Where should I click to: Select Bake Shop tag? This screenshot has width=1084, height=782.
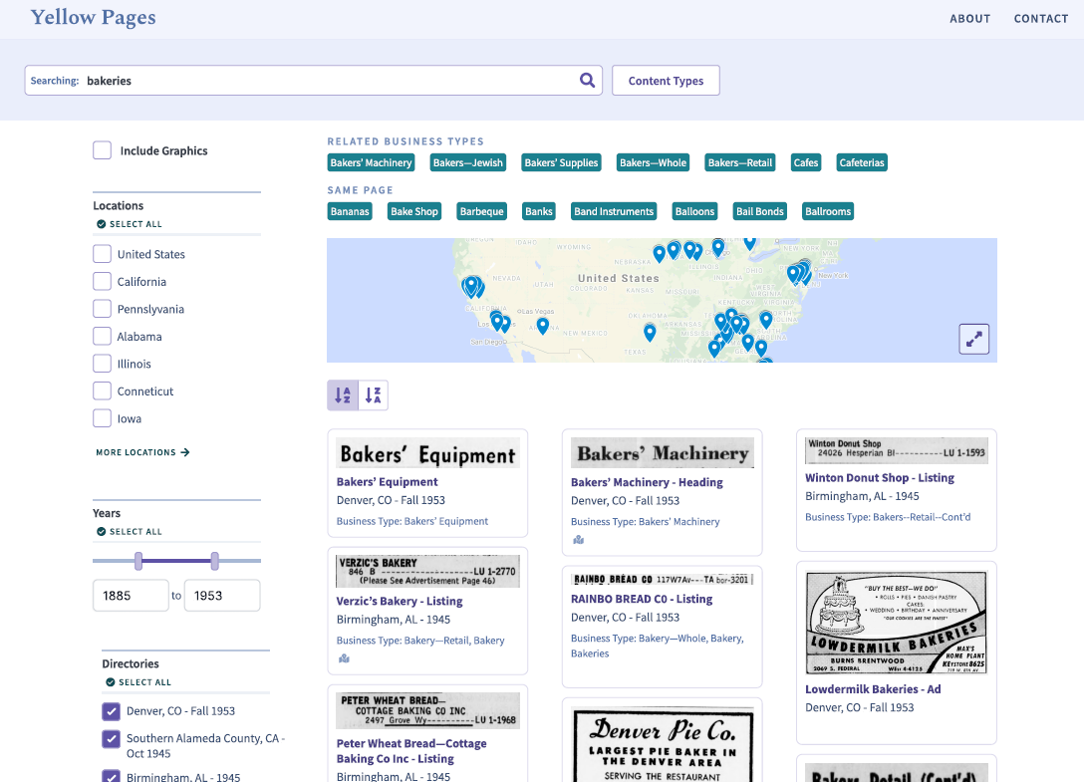coord(414,211)
